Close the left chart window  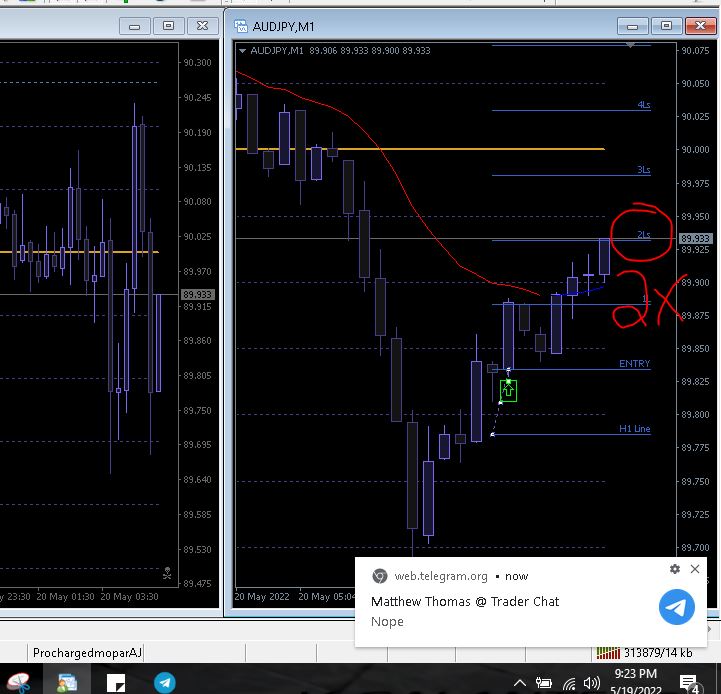(x=202, y=26)
